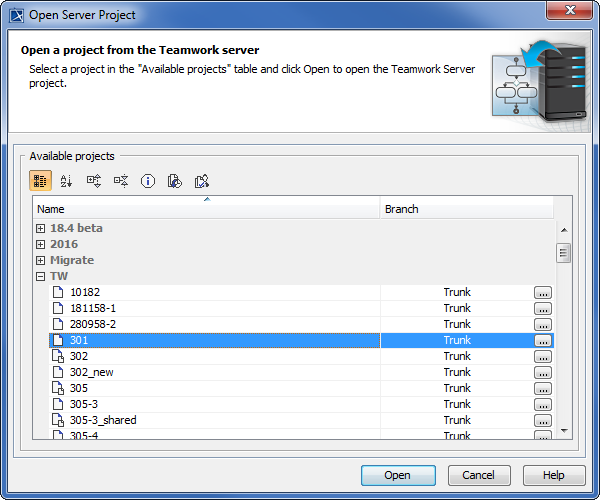Sort by the Branch column header

tap(467, 209)
